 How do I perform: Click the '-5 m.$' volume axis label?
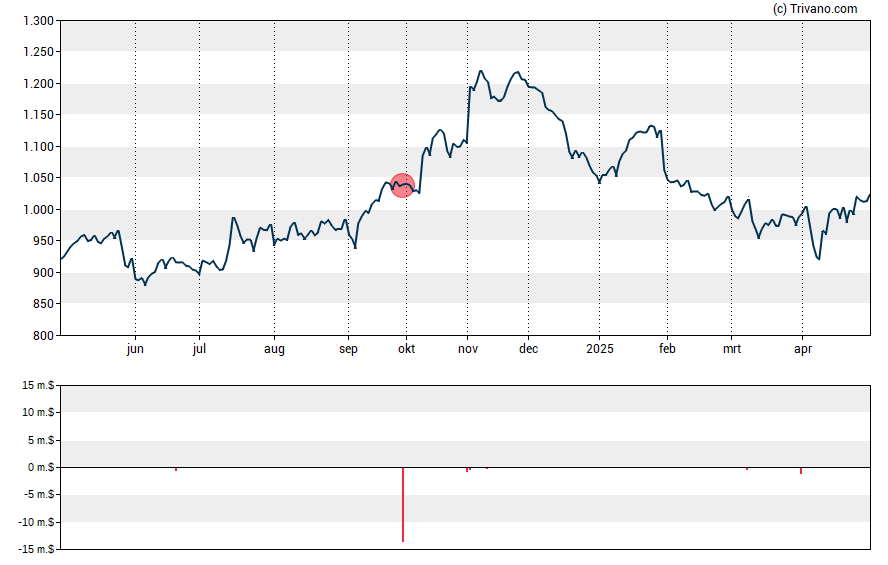(x=39, y=494)
